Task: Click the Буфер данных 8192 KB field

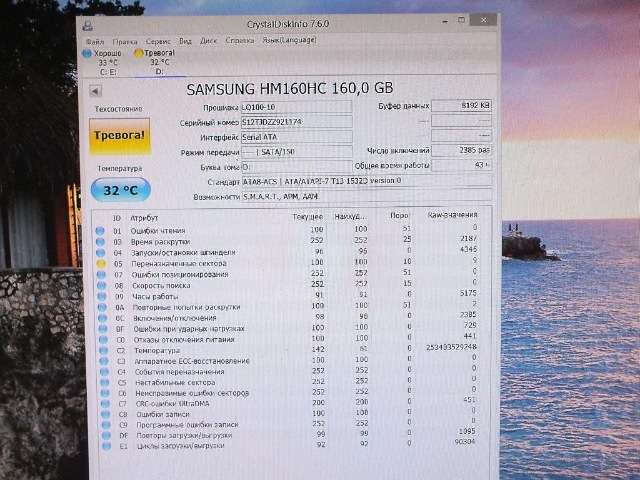Action: pos(461,105)
